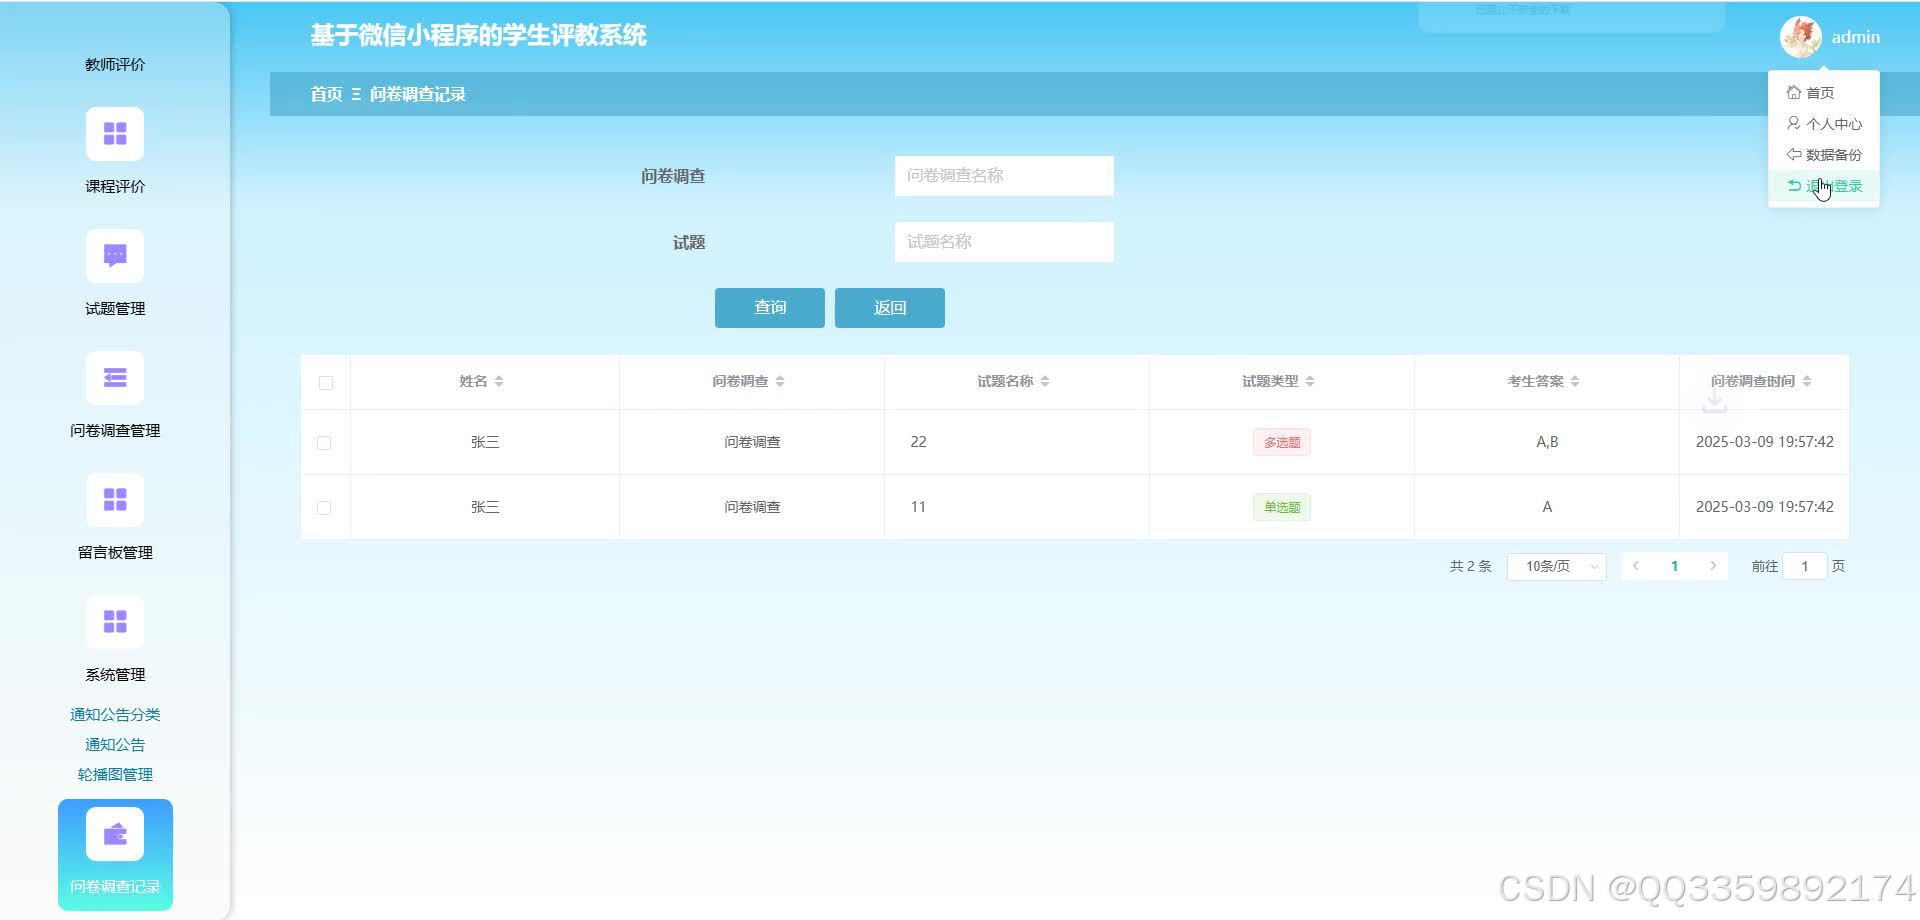Check the row checkbox for 试题名称 22
This screenshot has width=1920, height=920.
(x=324, y=441)
